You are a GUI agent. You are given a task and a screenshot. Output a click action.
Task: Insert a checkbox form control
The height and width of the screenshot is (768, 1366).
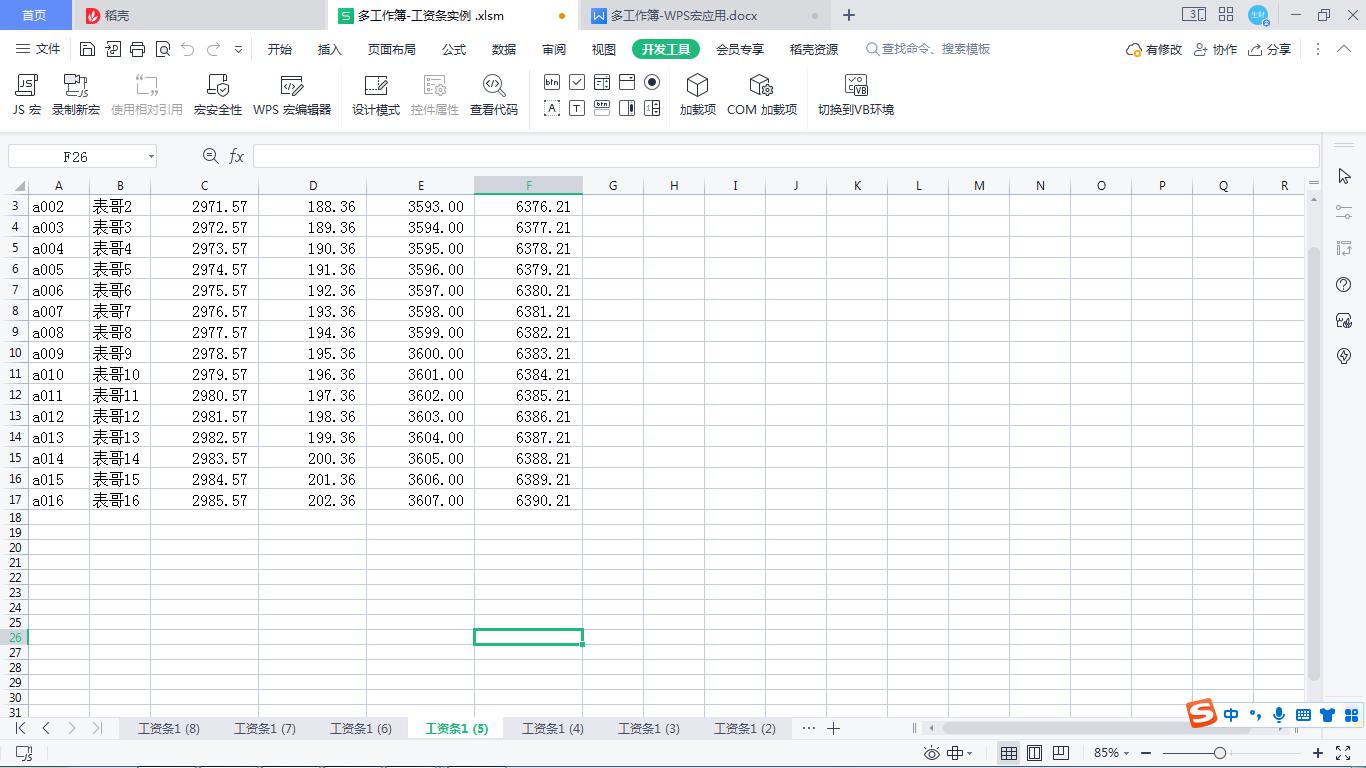pos(577,82)
